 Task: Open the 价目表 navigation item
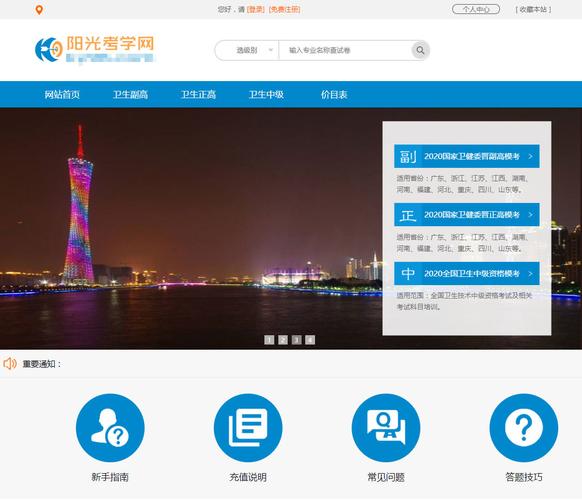point(334,95)
